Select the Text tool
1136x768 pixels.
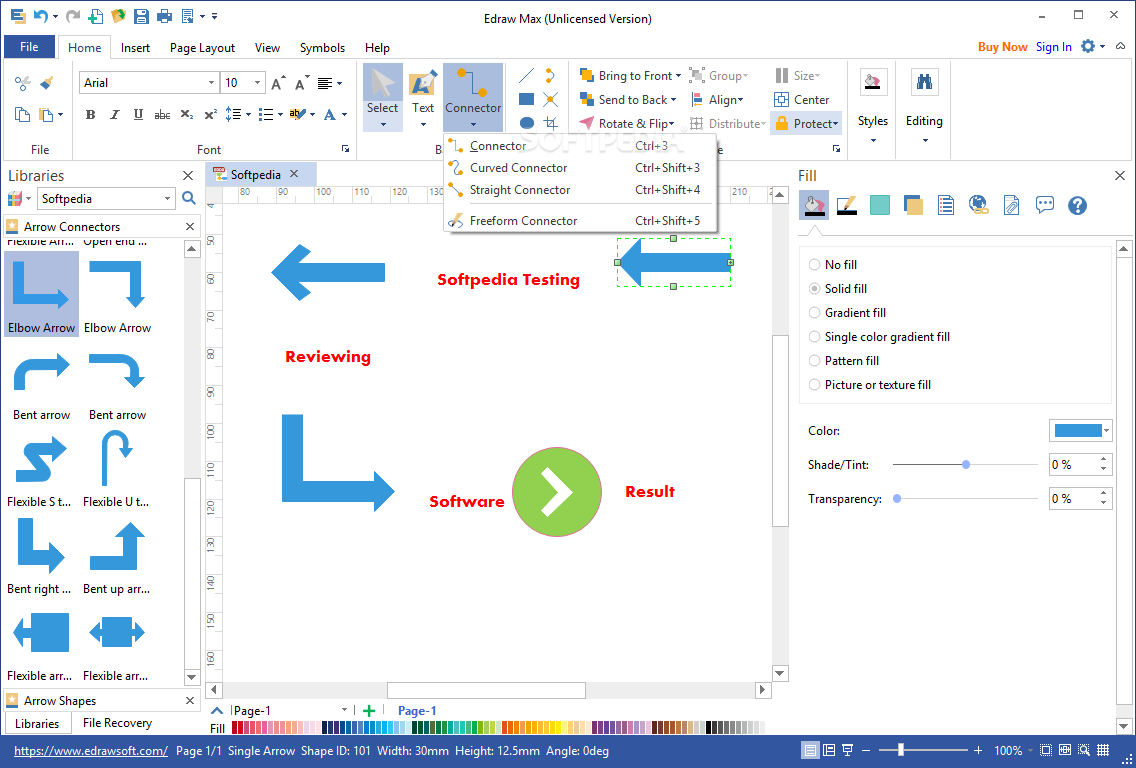point(423,96)
